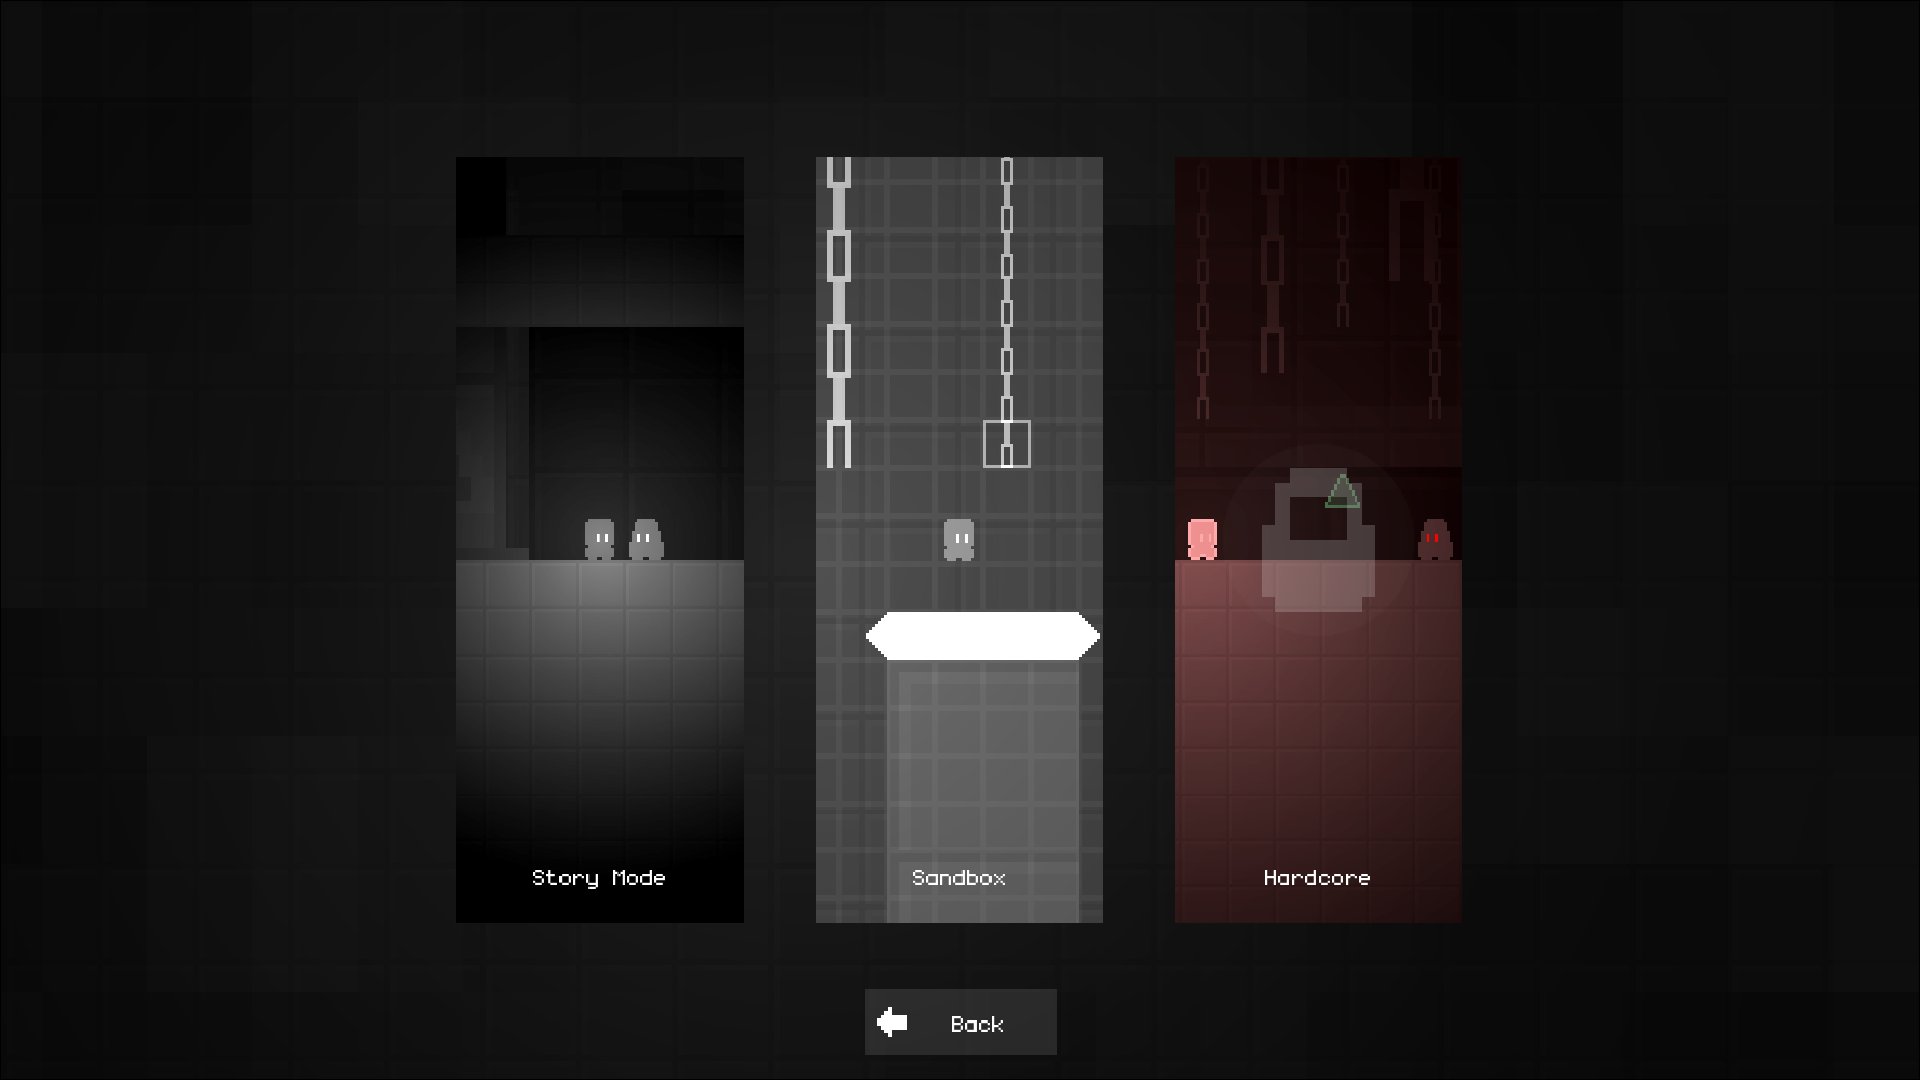Click the pink character in Hardcore panel
The image size is (1920, 1080).
click(1202, 539)
